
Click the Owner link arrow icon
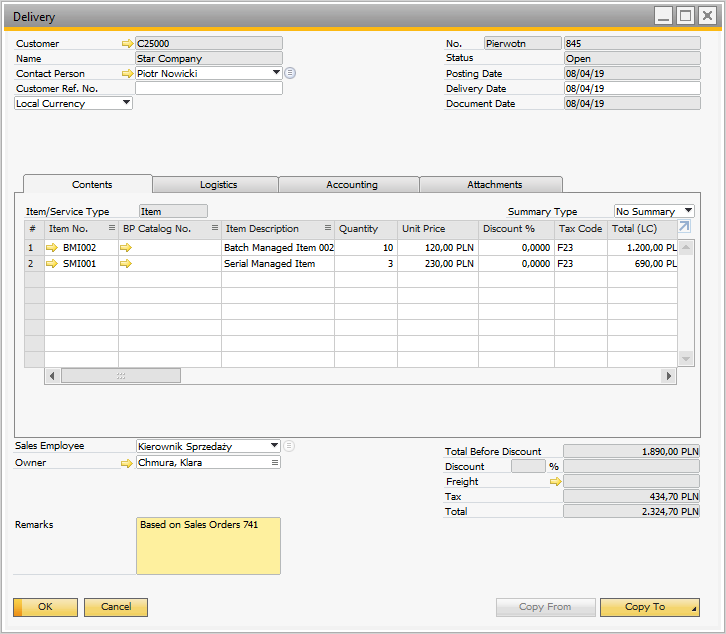pyautogui.click(x=127, y=463)
